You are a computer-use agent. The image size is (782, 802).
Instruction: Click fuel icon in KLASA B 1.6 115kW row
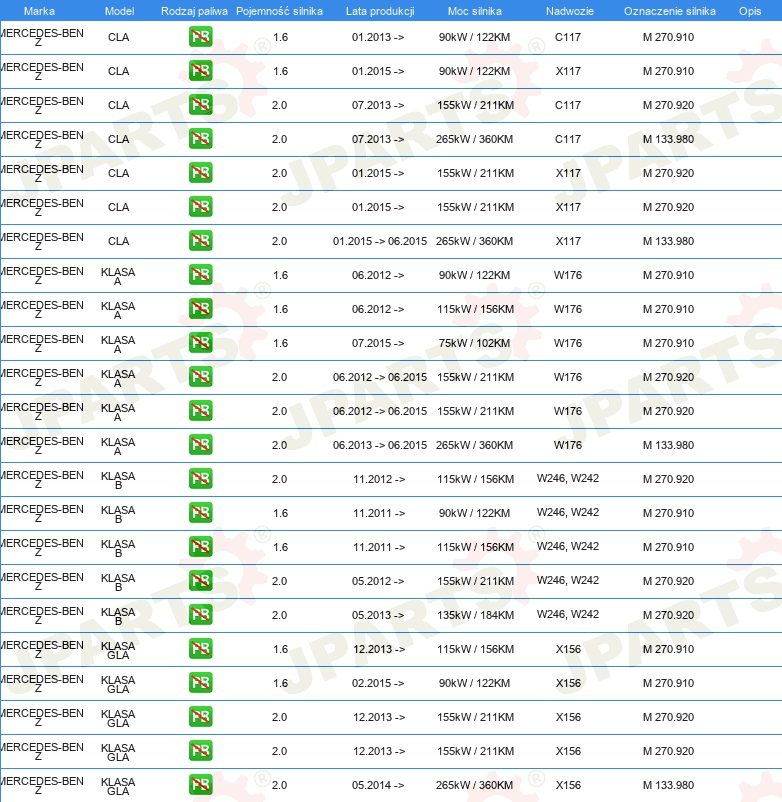pos(200,547)
